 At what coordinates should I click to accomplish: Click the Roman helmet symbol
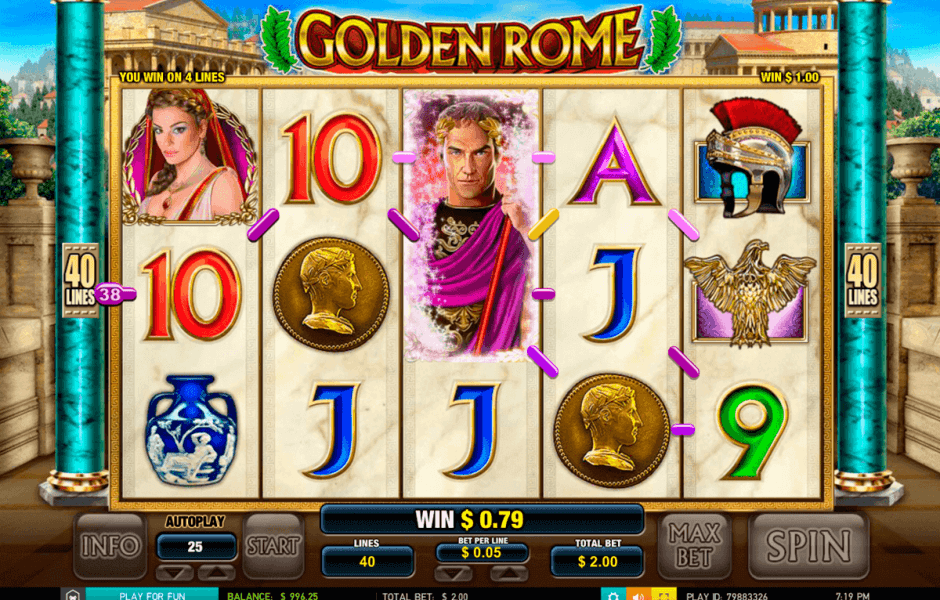tap(752, 158)
